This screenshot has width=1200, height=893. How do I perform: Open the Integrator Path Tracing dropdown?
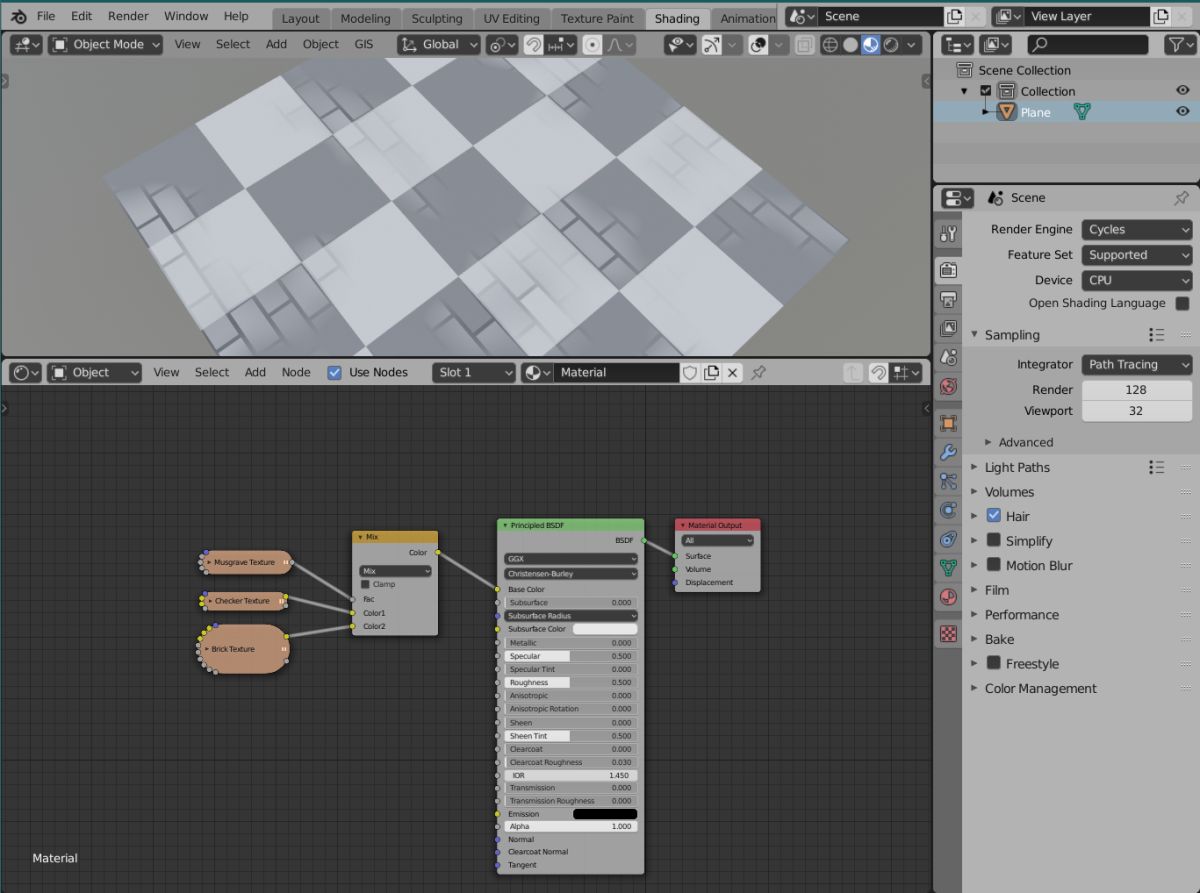click(x=1137, y=365)
